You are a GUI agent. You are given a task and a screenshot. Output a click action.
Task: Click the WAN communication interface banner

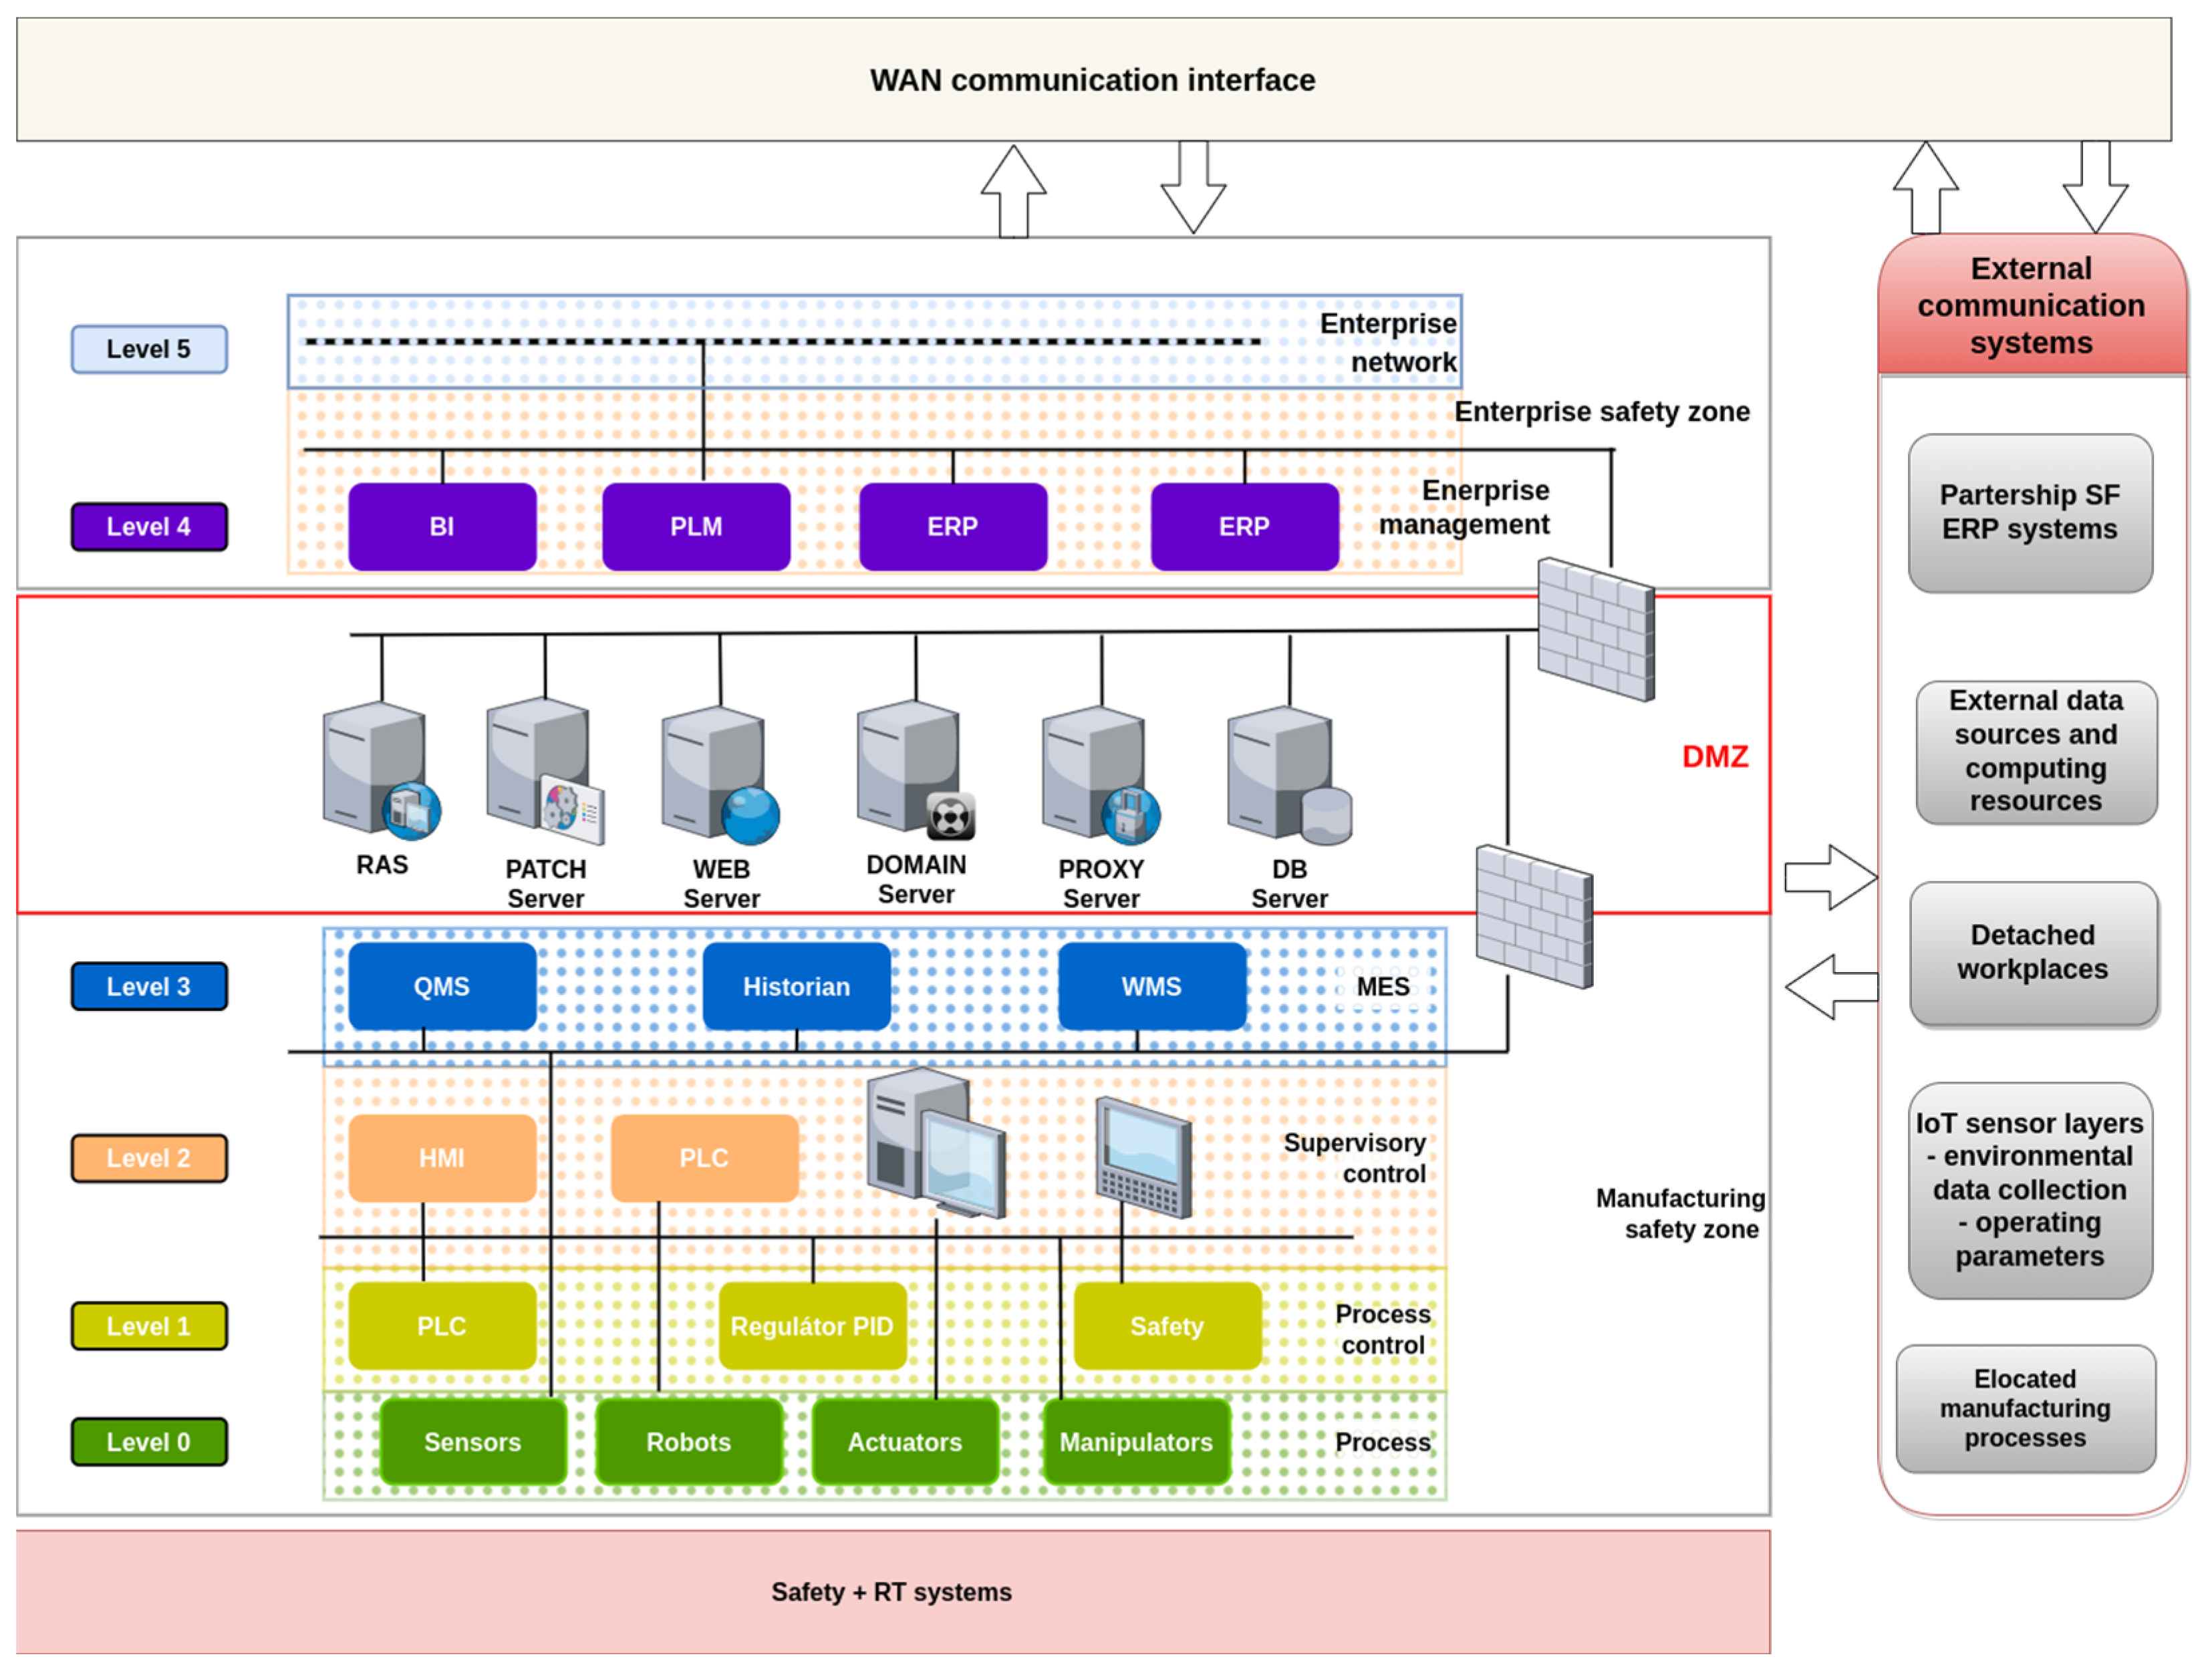click(1093, 80)
